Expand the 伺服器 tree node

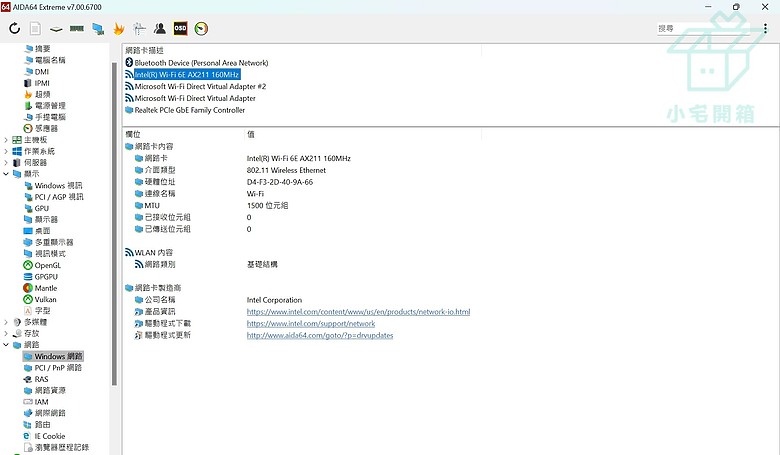click(x=5, y=163)
